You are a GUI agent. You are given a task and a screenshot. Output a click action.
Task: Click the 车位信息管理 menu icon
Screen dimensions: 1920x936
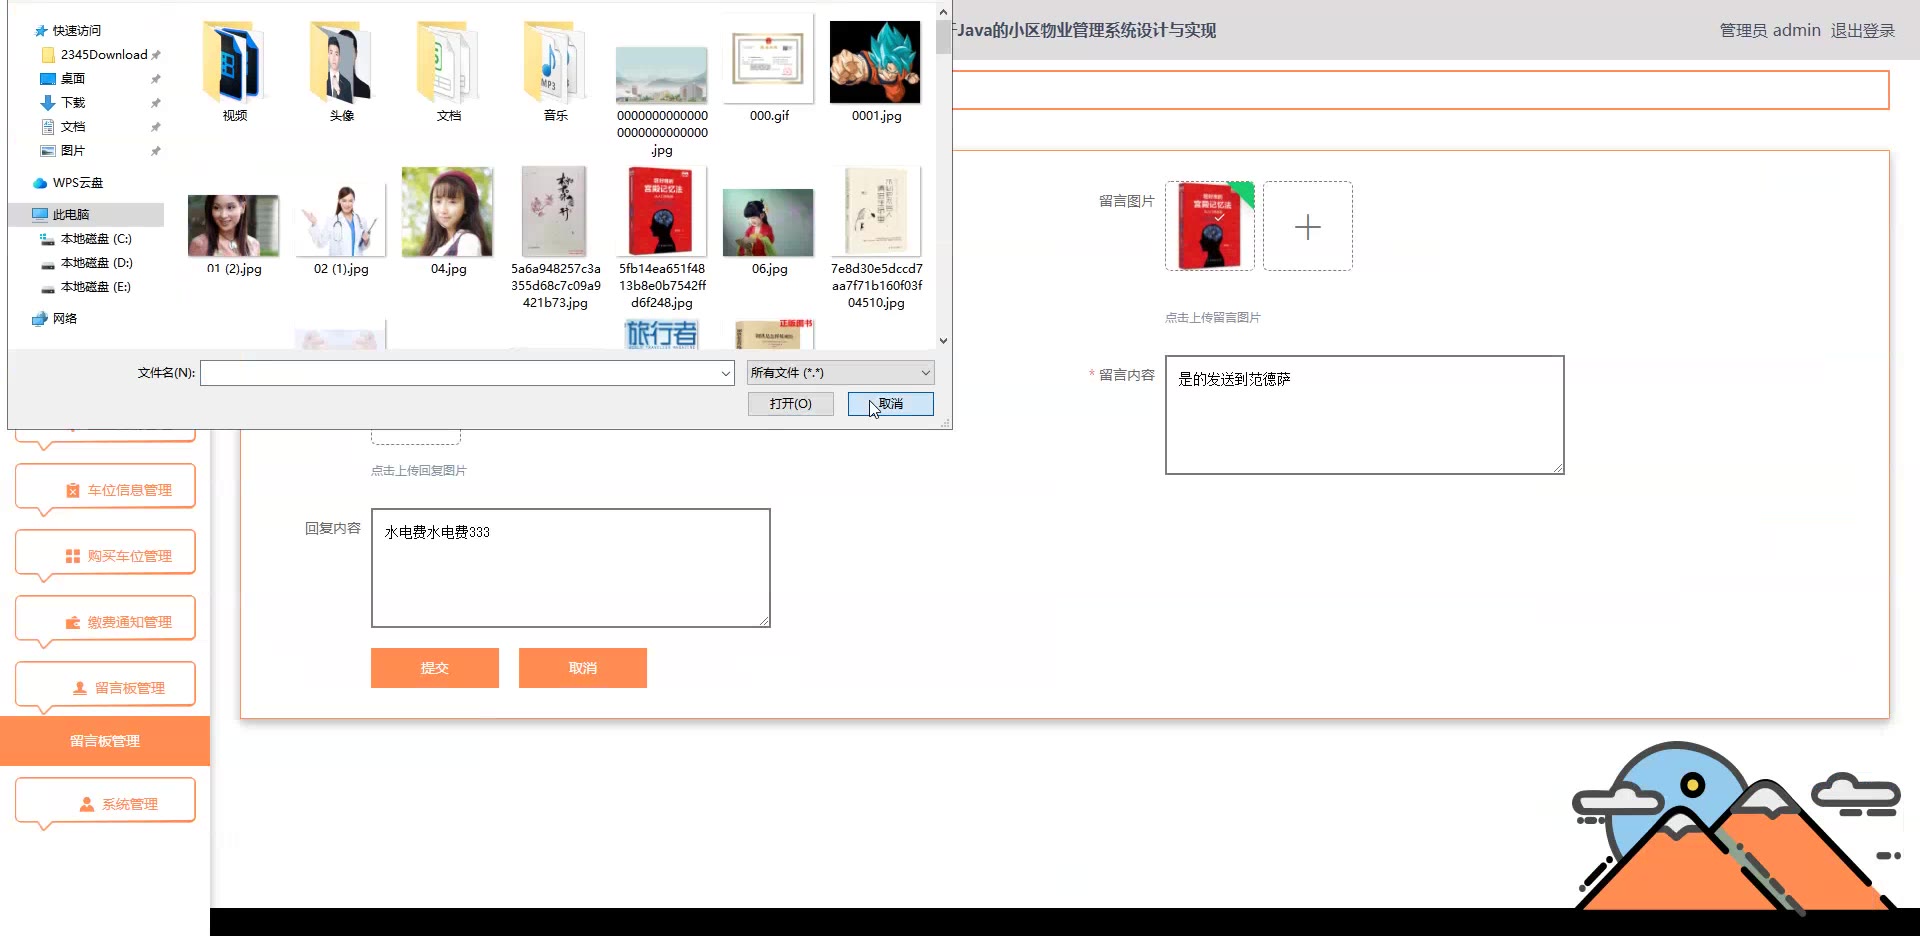pyautogui.click(x=73, y=490)
